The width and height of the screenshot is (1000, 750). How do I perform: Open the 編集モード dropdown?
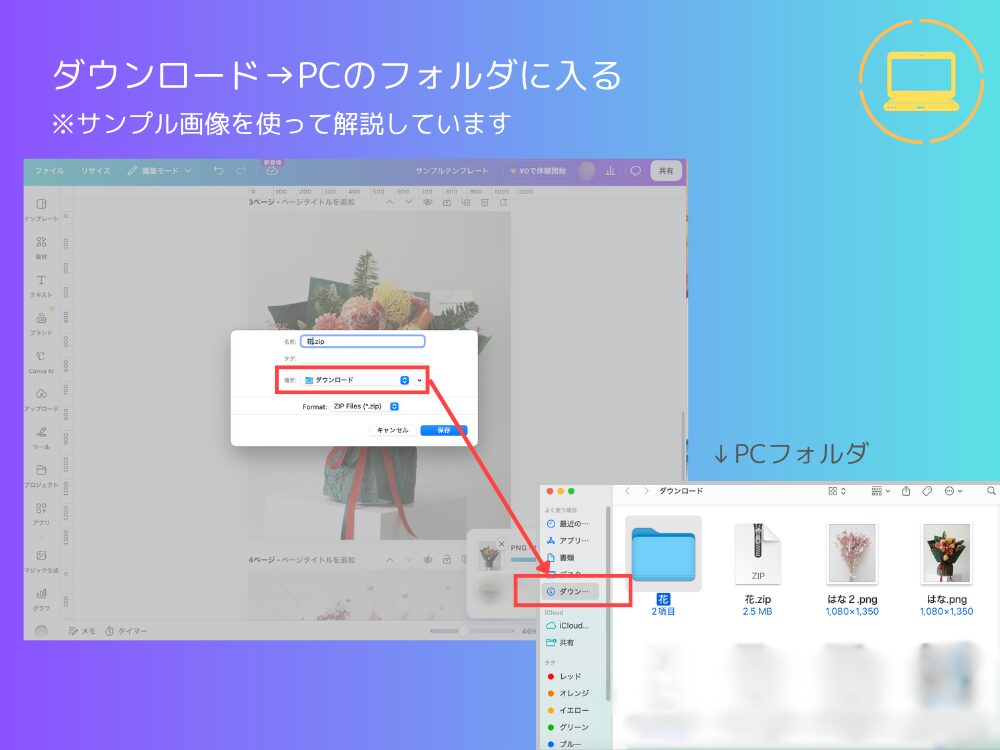click(159, 171)
